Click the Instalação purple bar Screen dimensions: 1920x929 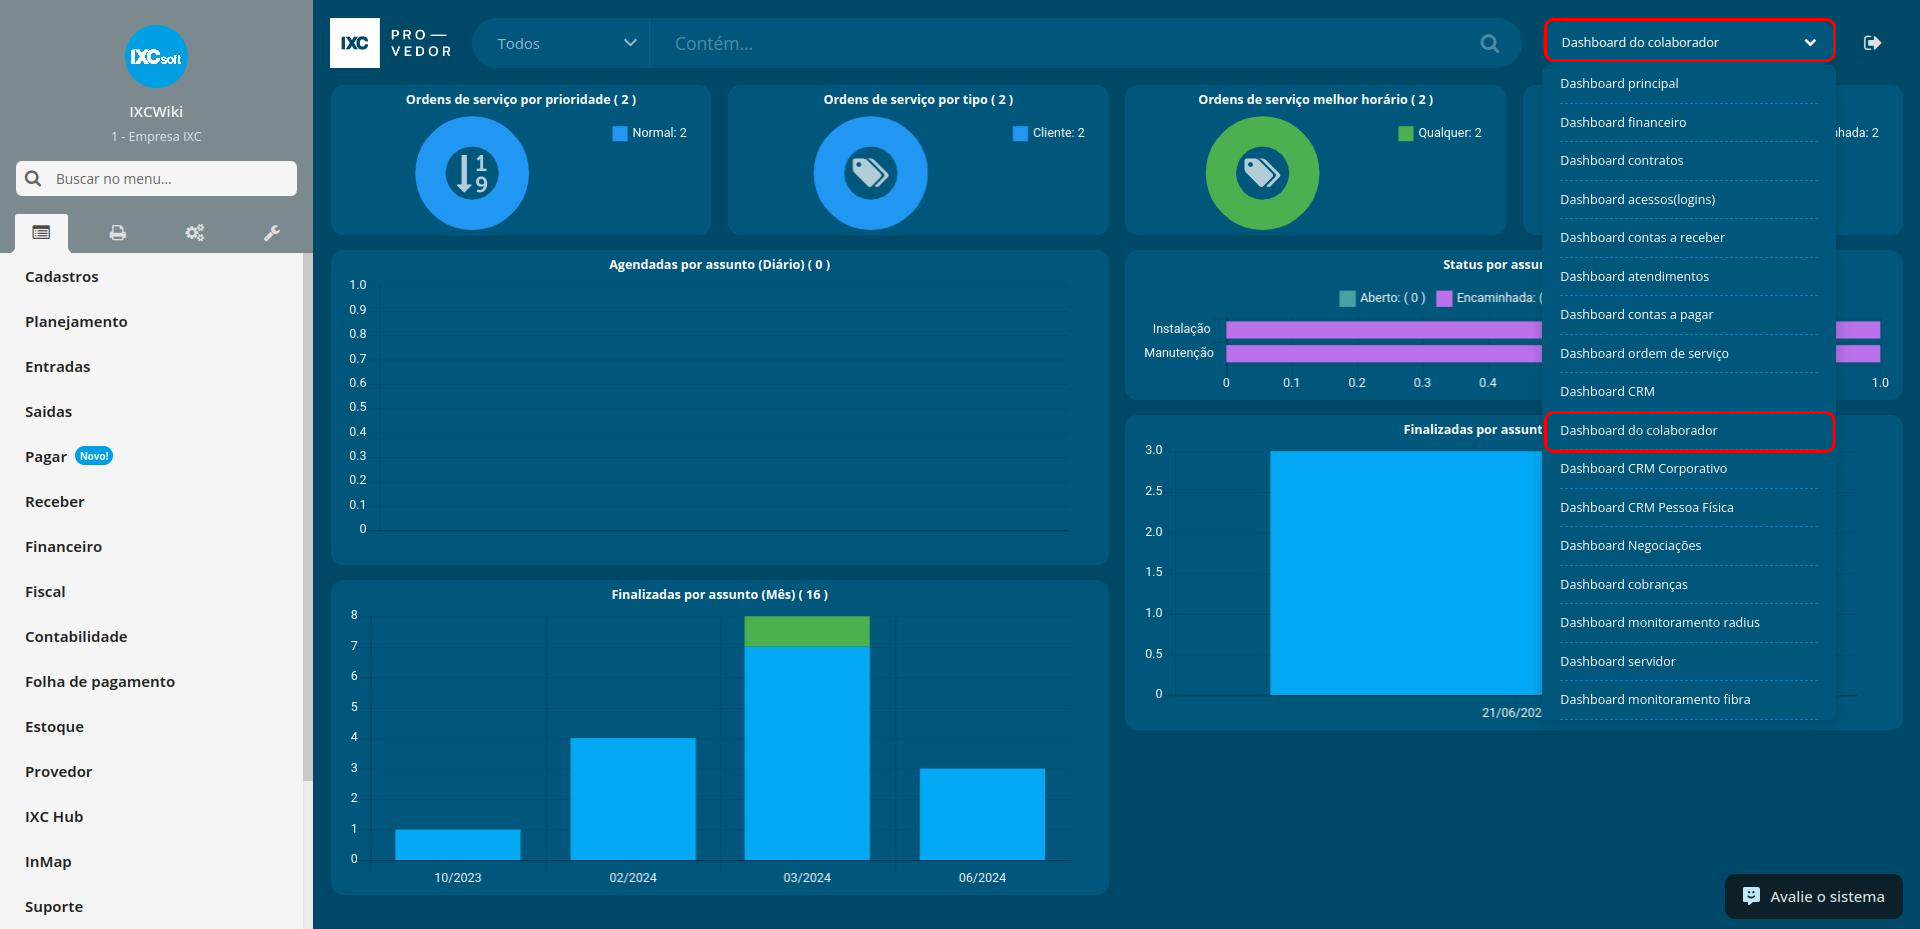(1384, 329)
